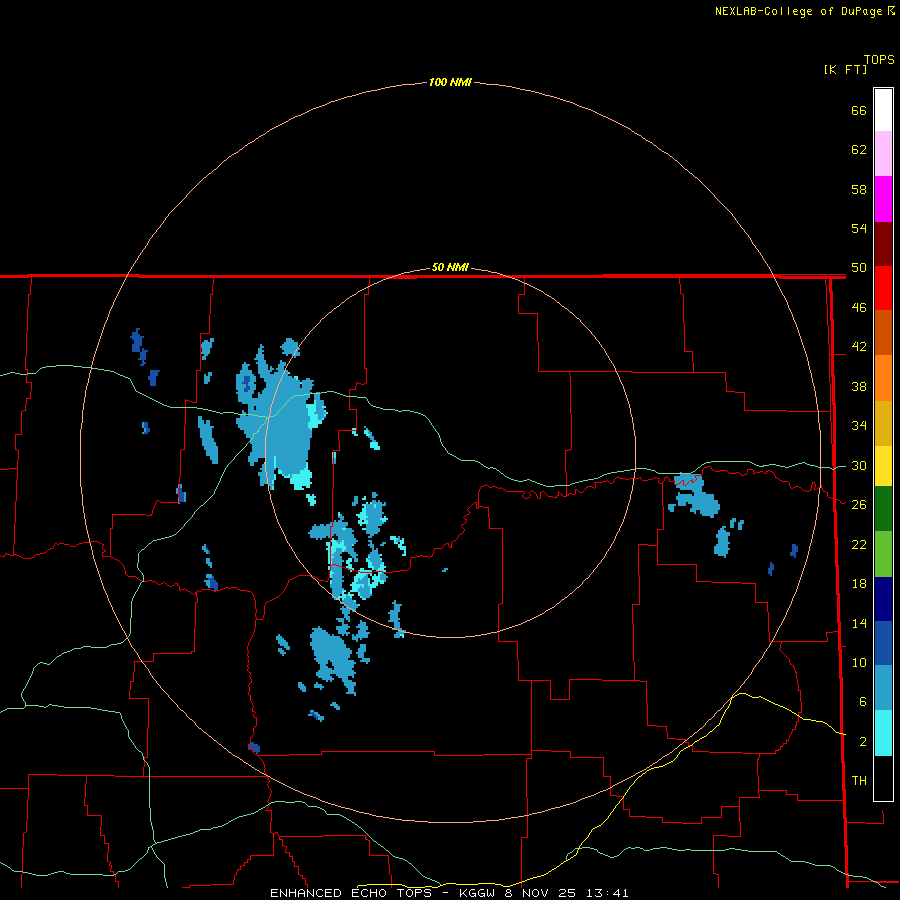Click the TH label beside the legend
Screen dimensions: 900x900
[x=859, y=780]
